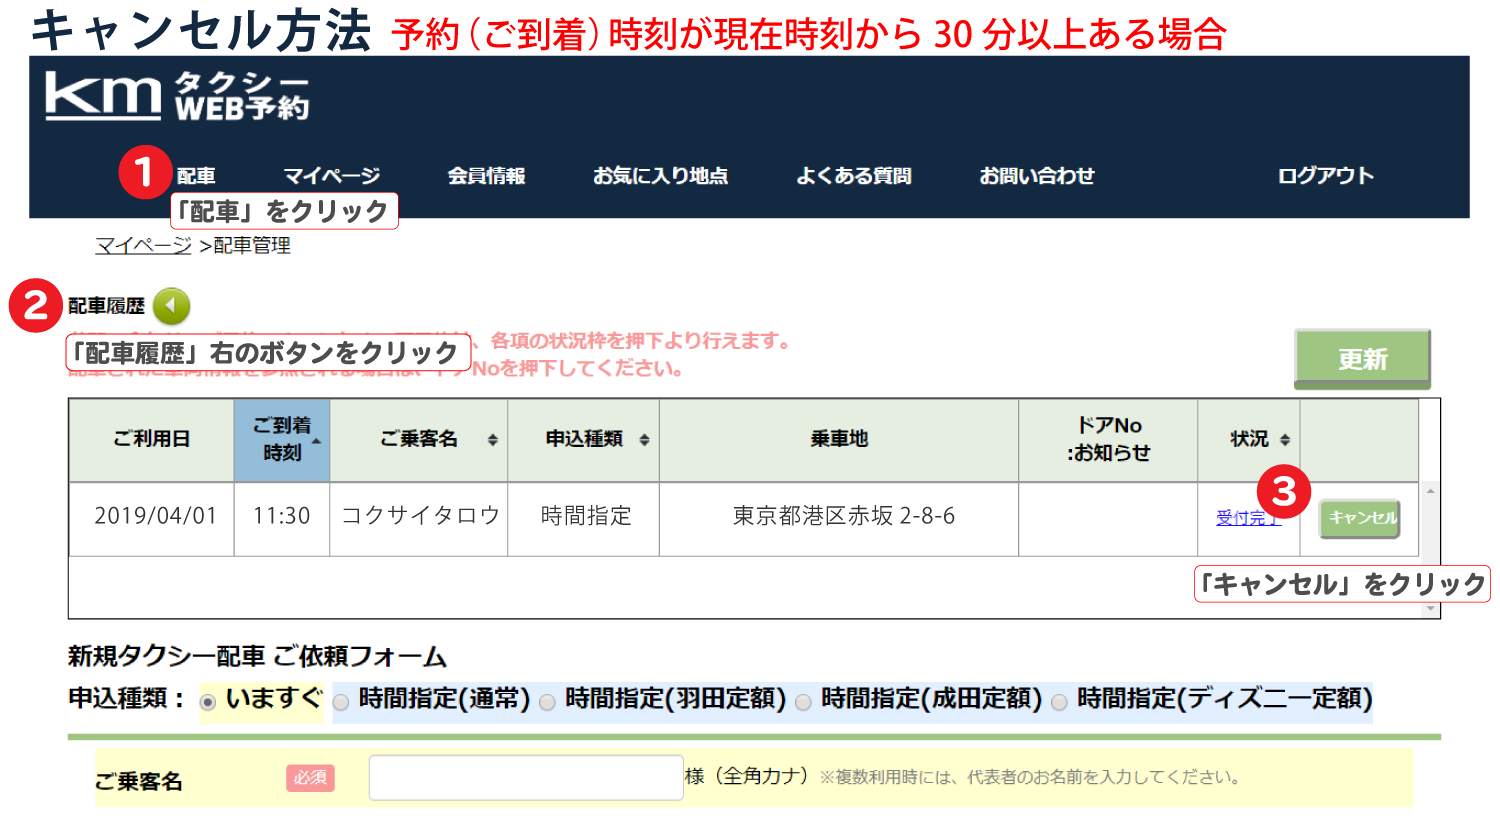The width and height of the screenshot is (1500, 816).
Task: Click the ログアウト link
Action: pyautogui.click(x=1326, y=176)
